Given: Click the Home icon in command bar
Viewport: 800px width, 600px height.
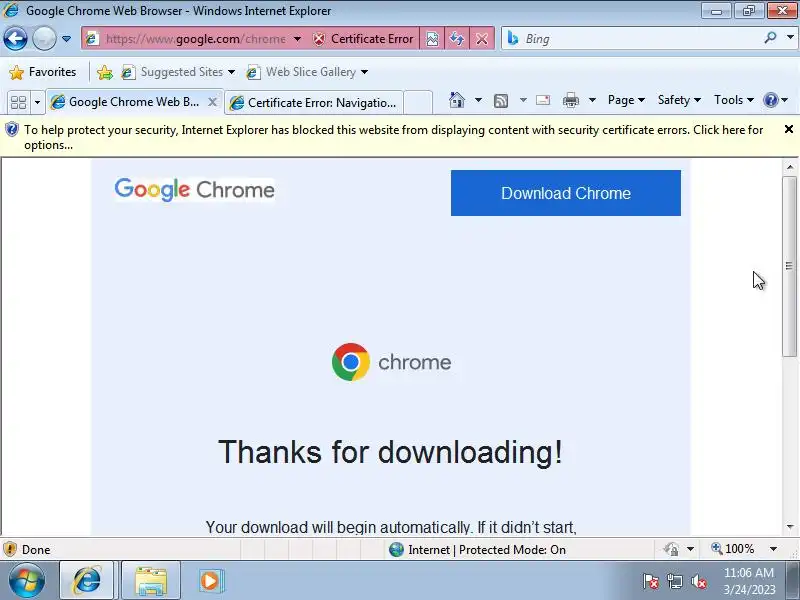Looking at the screenshot, I should (x=457, y=100).
